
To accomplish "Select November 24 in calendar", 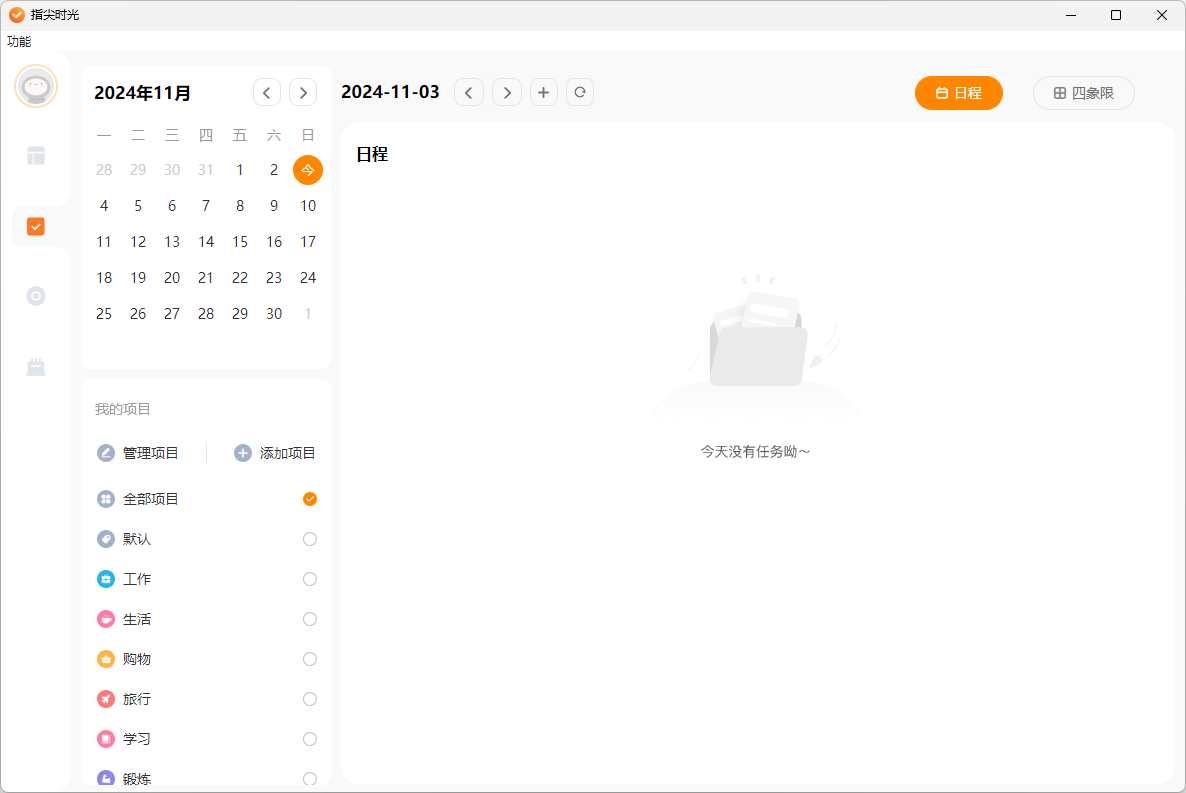I will click(x=307, y=278).
